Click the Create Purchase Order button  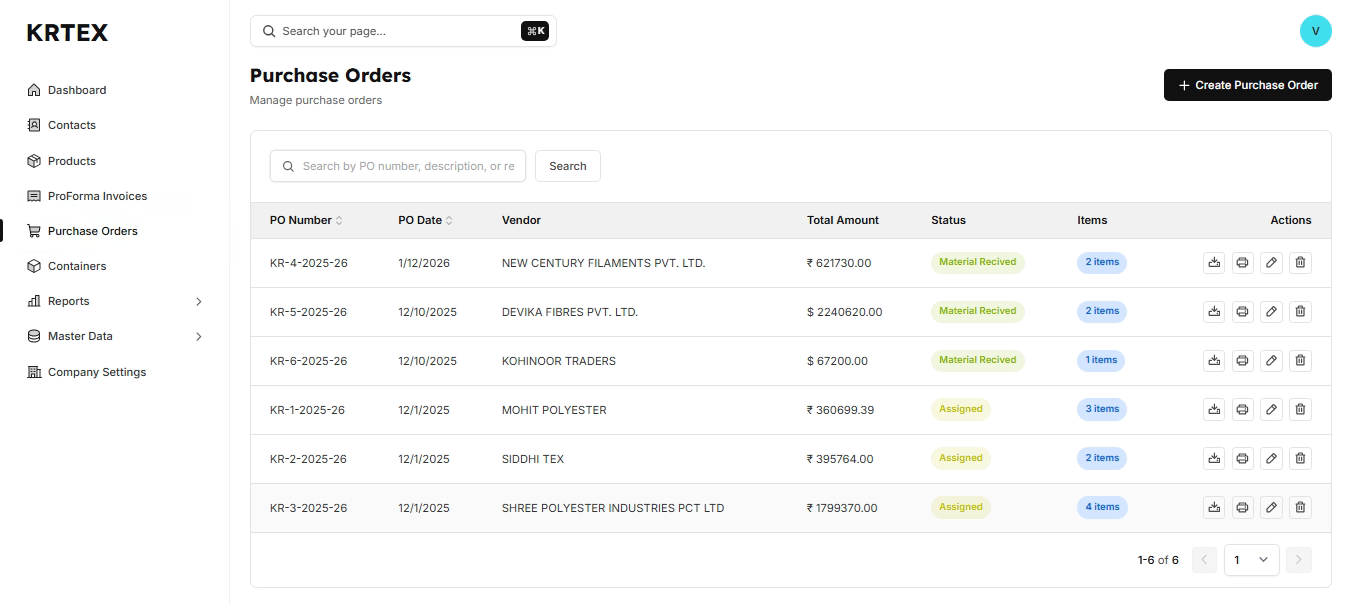point(1247,85)
